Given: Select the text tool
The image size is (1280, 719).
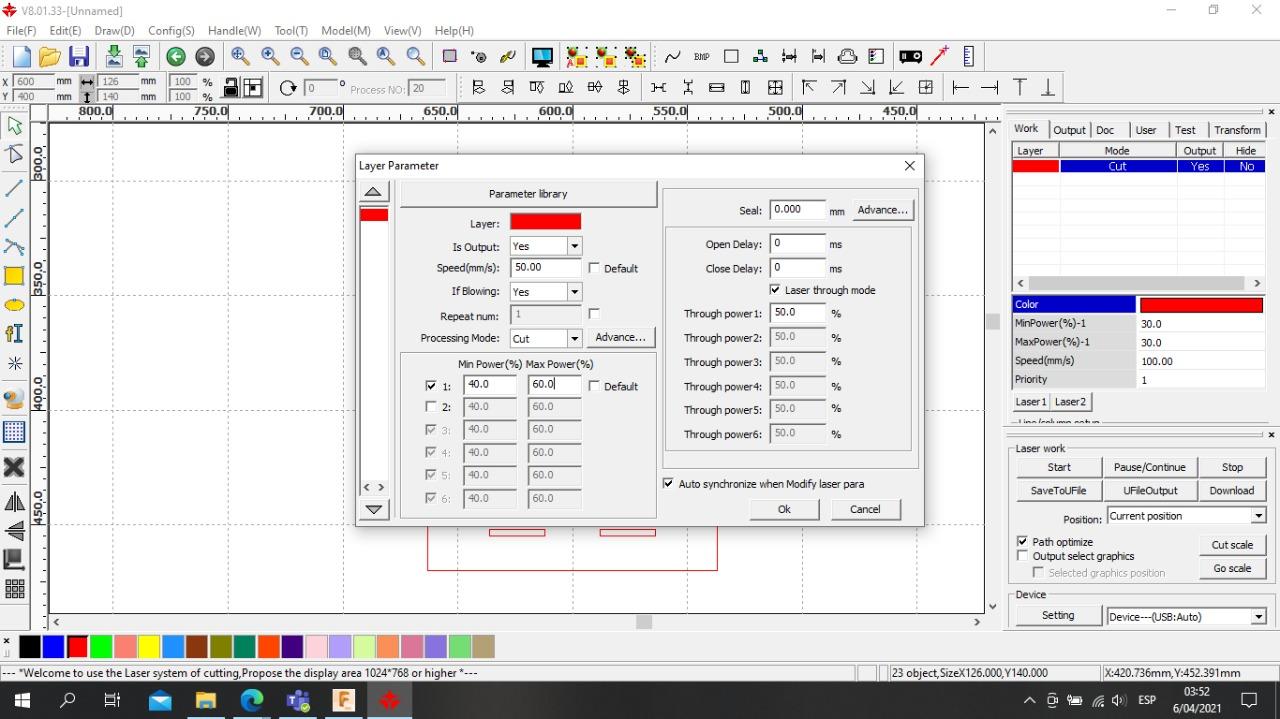Looking at the screenshot, I should (15, 334).
